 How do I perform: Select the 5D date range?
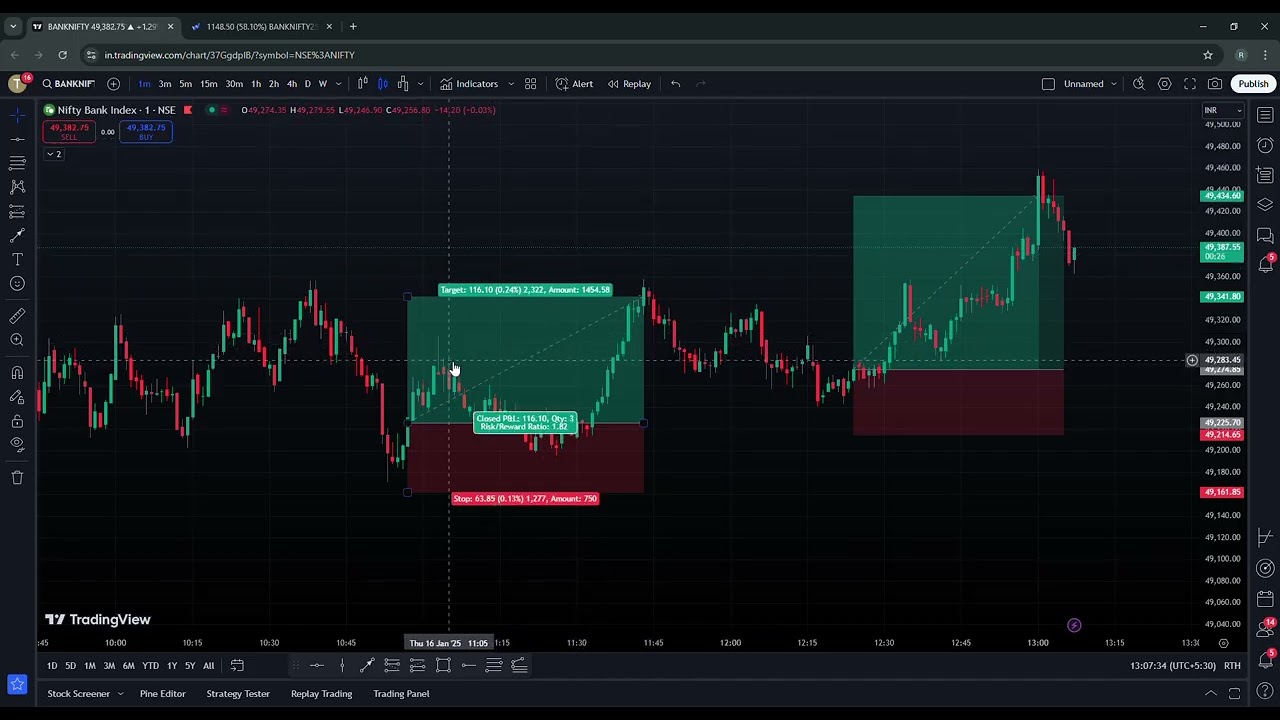click(x=70, y=666)
